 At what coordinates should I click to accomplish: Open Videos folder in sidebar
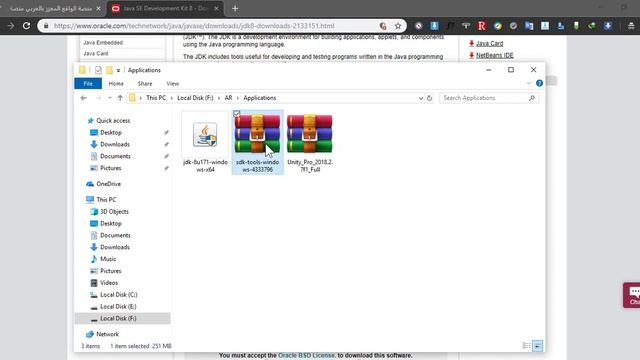pyautogui.click(x=109, y=283)
